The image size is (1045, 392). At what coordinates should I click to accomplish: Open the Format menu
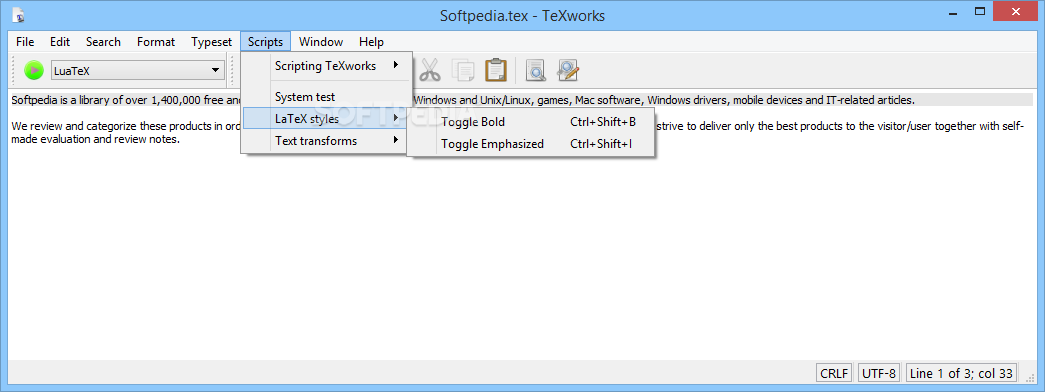pyautogui.click(x=156, y=41)
